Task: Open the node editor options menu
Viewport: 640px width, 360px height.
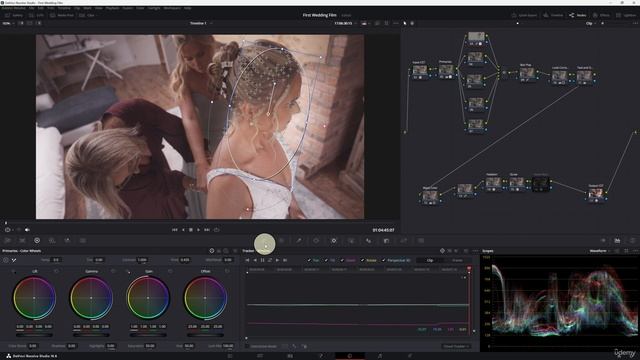Action: click(635, 23)
